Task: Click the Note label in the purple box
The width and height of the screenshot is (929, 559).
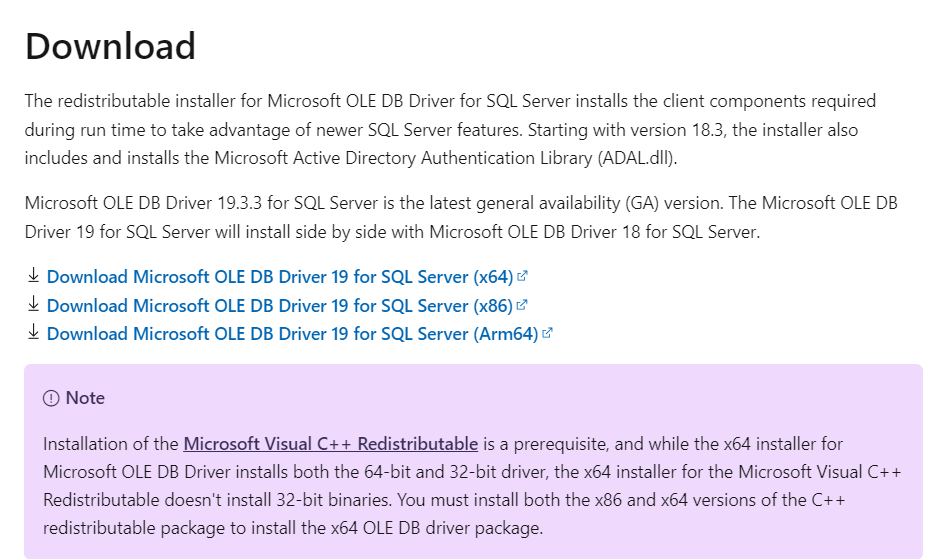Action: tap(85, 398)
